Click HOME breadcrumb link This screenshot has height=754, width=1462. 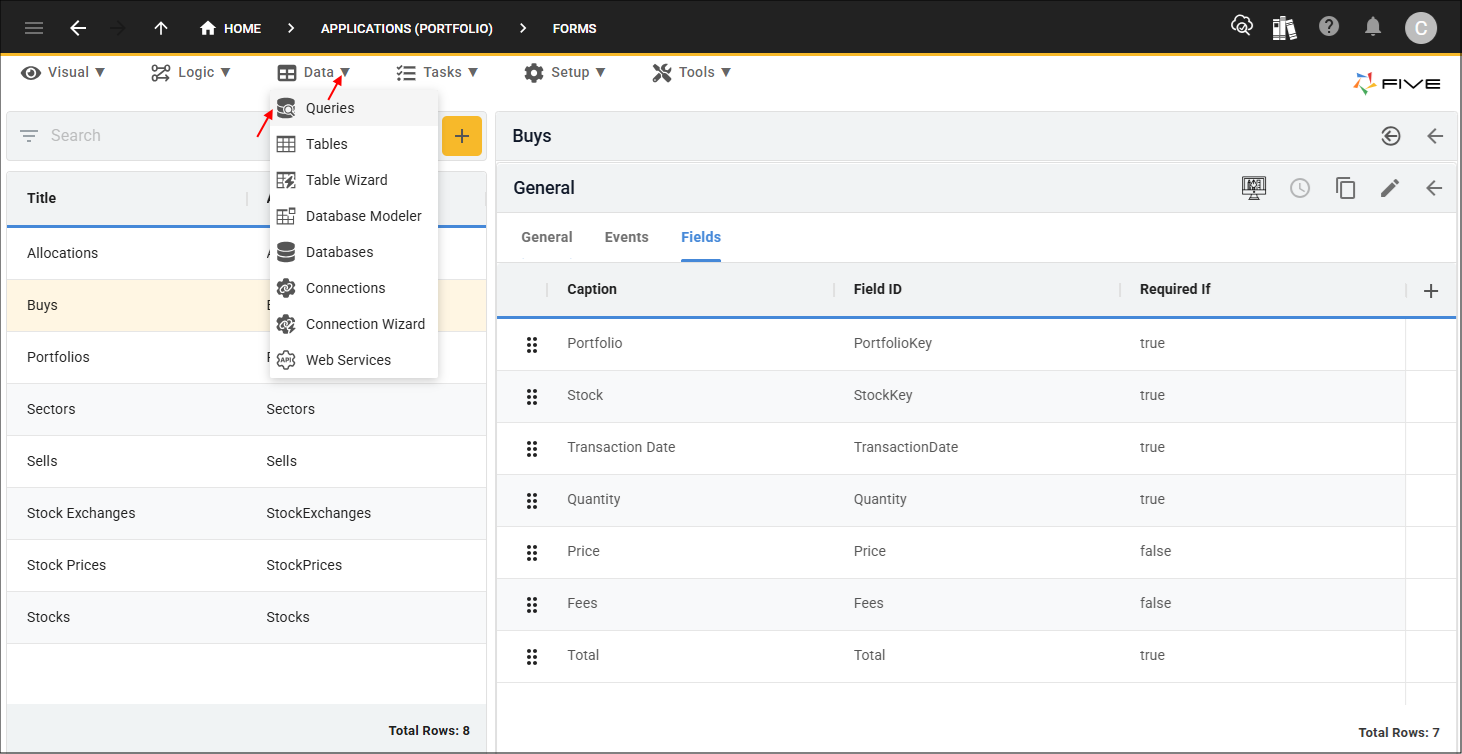tap(231, 28)
